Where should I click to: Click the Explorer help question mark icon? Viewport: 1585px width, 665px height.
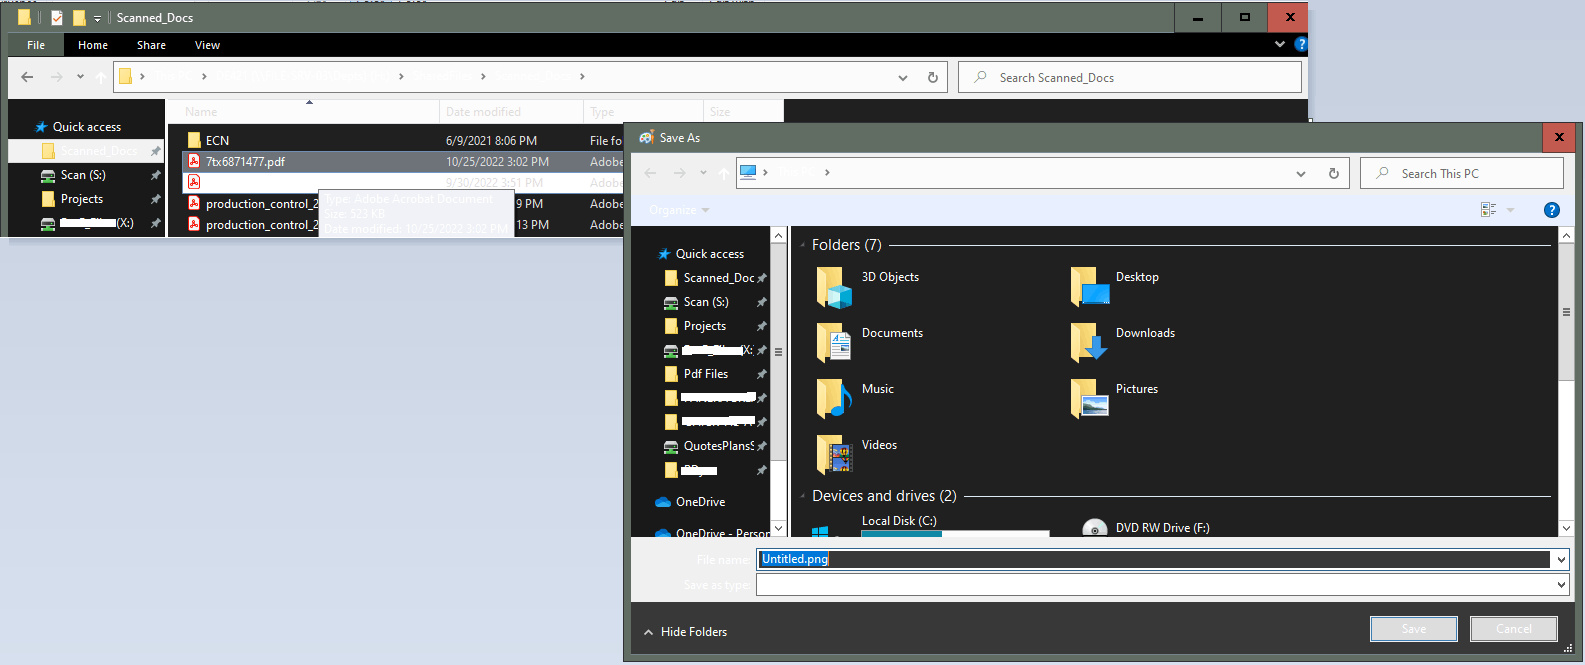1300,44
